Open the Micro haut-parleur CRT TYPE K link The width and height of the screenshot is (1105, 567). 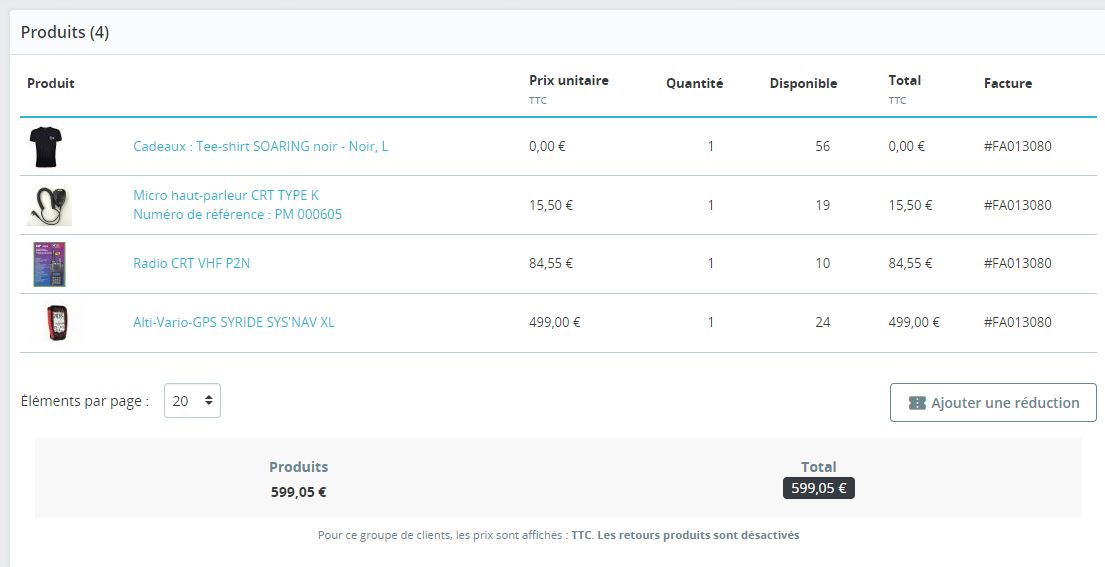click(x=226, y=195)
